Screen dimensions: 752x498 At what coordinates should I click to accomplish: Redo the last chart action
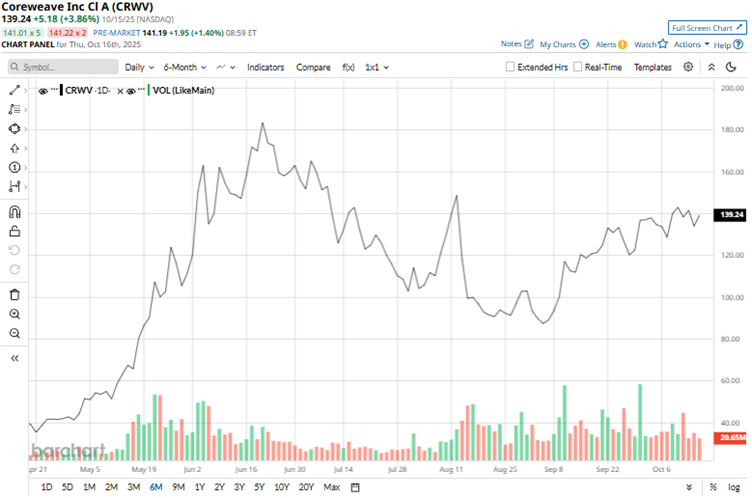[x=15, y=270]
